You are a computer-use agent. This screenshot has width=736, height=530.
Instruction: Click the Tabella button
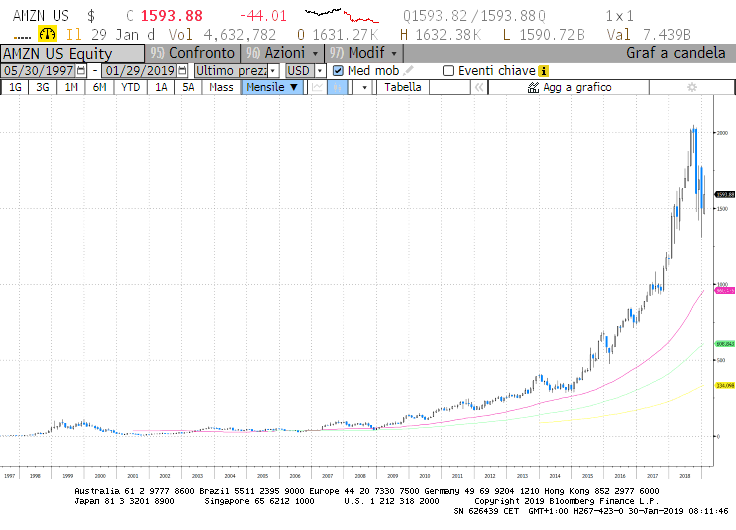pyautogui.click(x=402, y=87)
